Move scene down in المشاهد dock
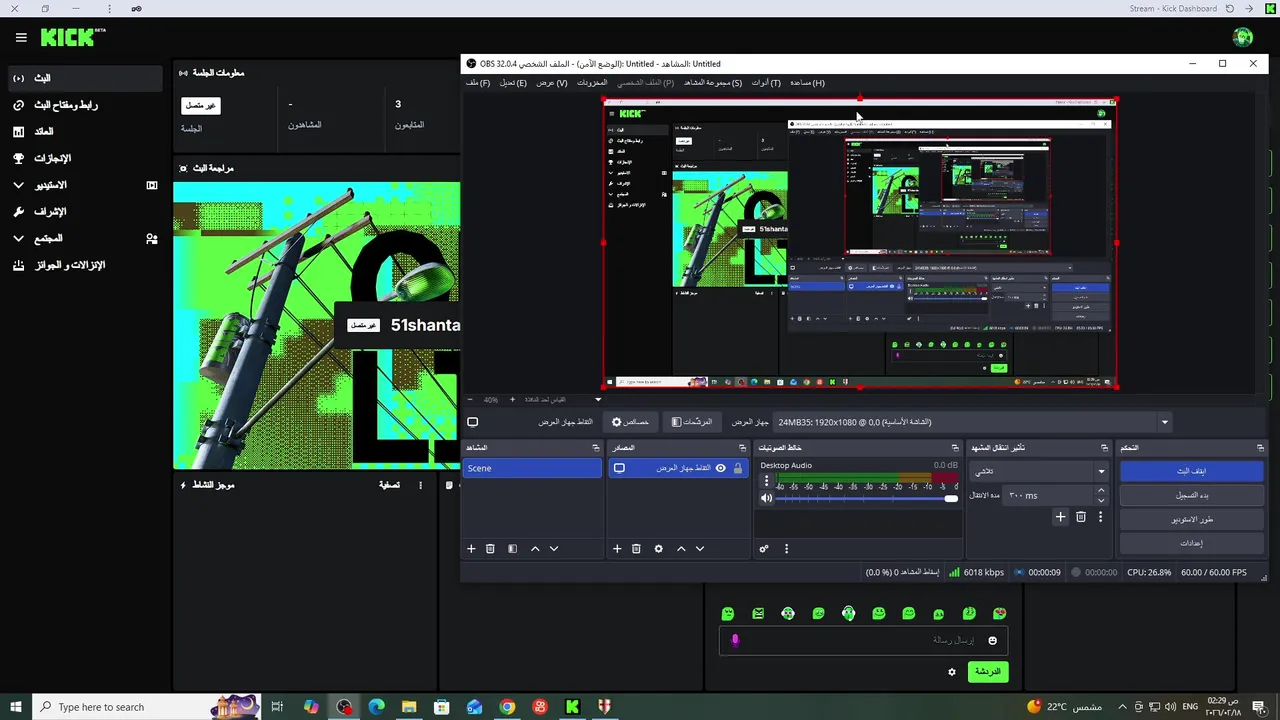 click(x=554, y=548)
